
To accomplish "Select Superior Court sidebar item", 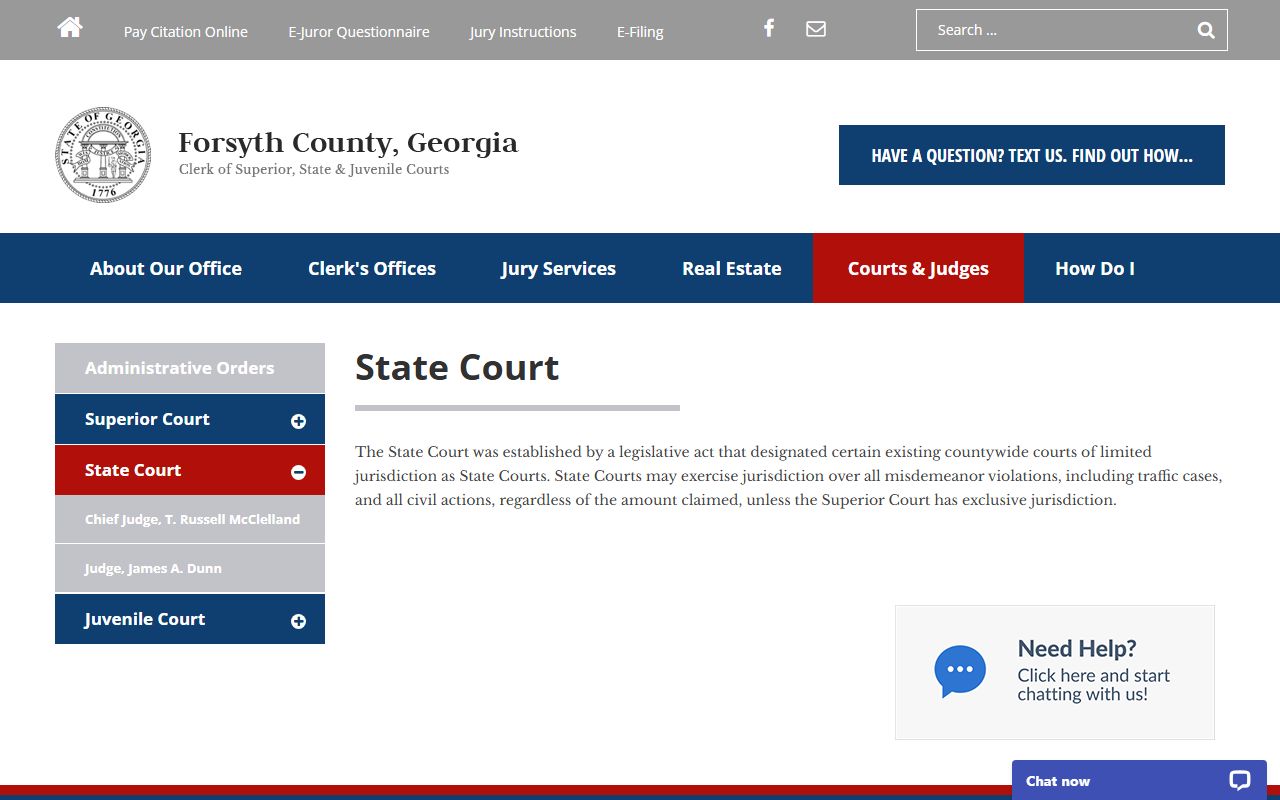I will (190, 419).
